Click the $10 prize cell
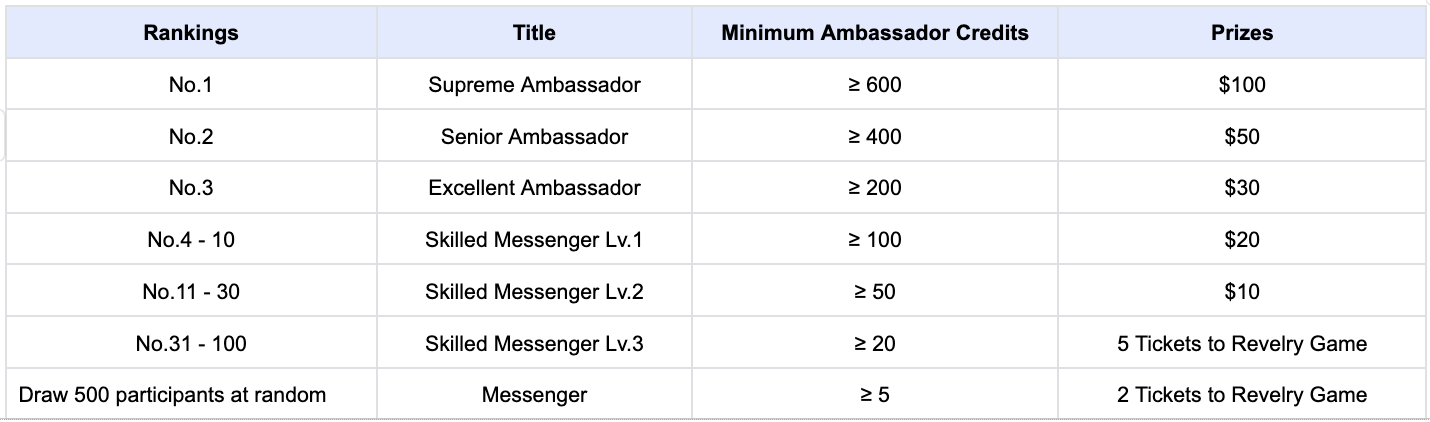 [x=1242, y=292]
